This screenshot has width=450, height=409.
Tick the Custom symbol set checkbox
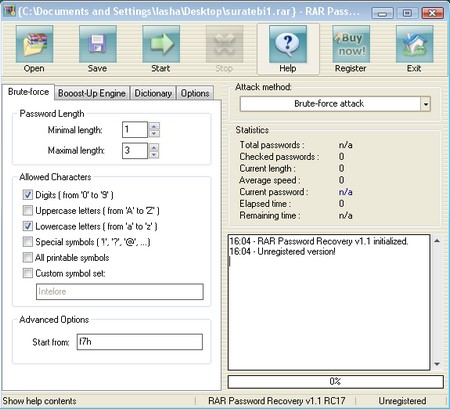tap(28, 273)
